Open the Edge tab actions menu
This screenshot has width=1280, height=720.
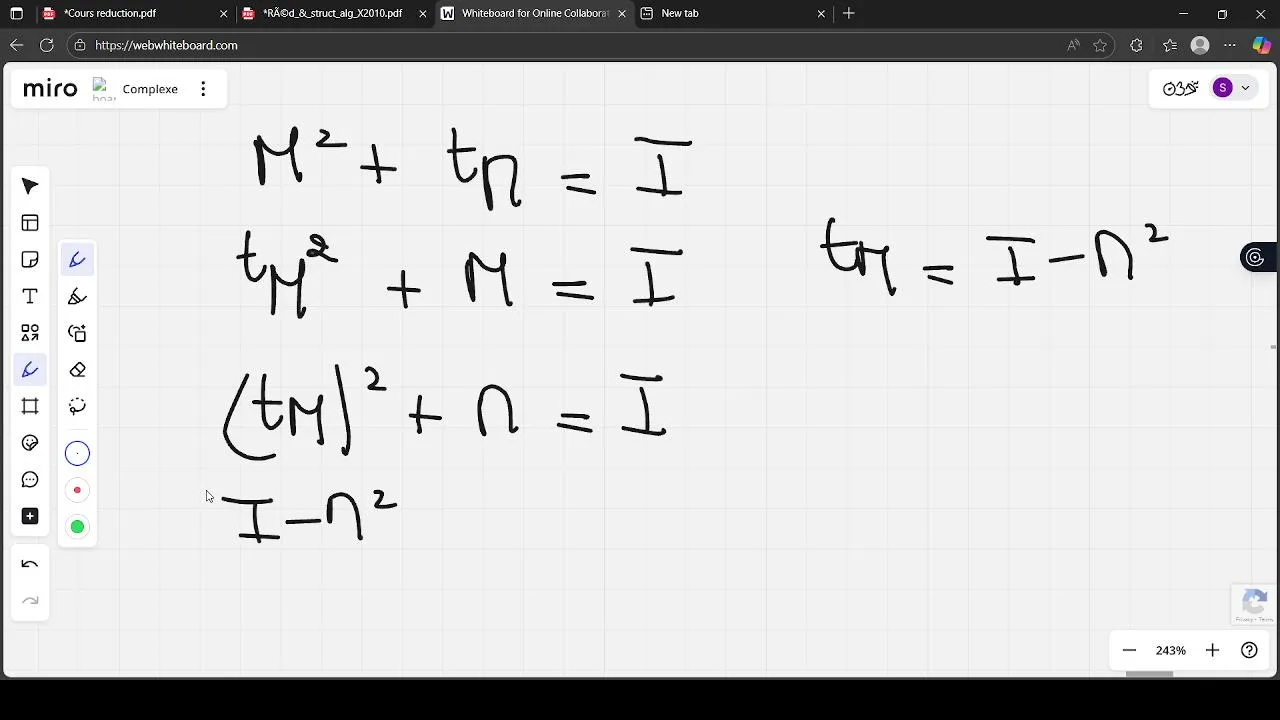(x=16, y=14)
